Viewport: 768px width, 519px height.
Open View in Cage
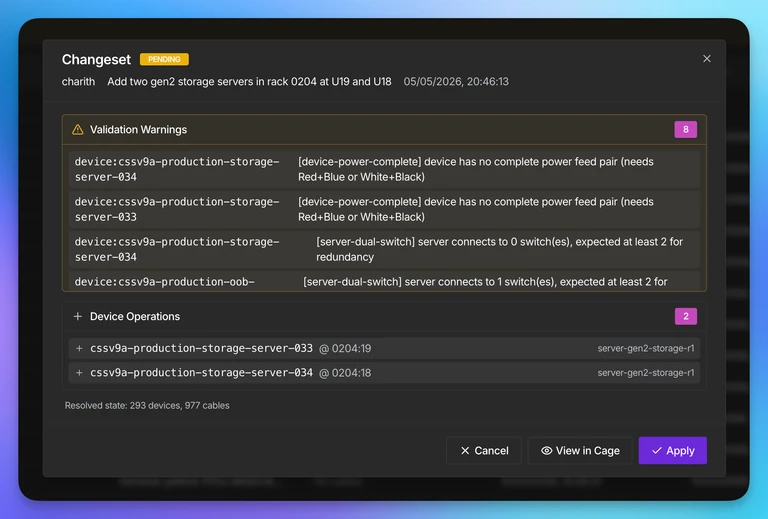tap(580, 450)
